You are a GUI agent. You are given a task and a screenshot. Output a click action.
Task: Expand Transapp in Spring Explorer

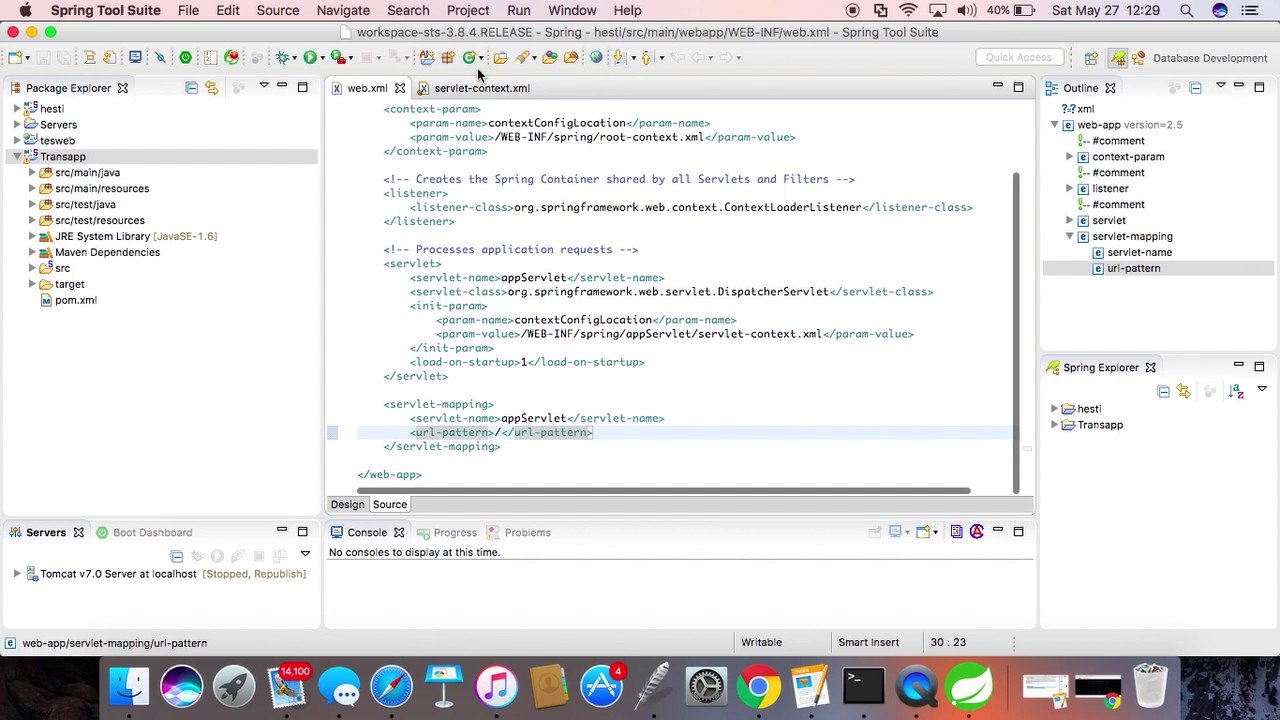pyautogui.click(x=1054, y=425)
